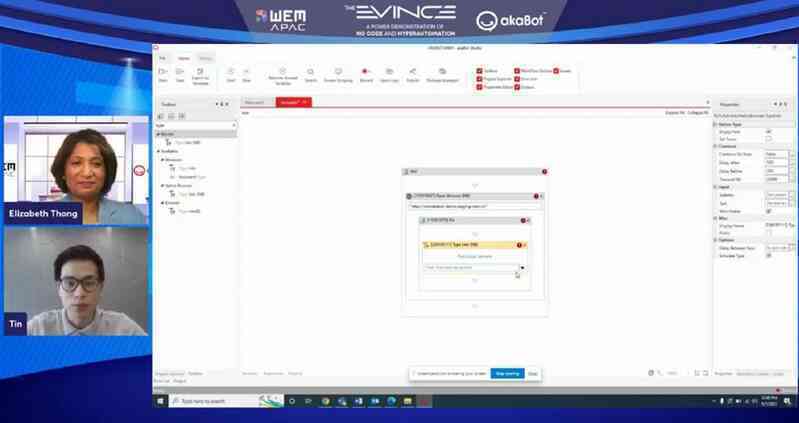Switch to the Main.xaml document tab
Image resolution: width=799 pixels, height=423 pixels.
pyautogui.click(x=254, y=102)
